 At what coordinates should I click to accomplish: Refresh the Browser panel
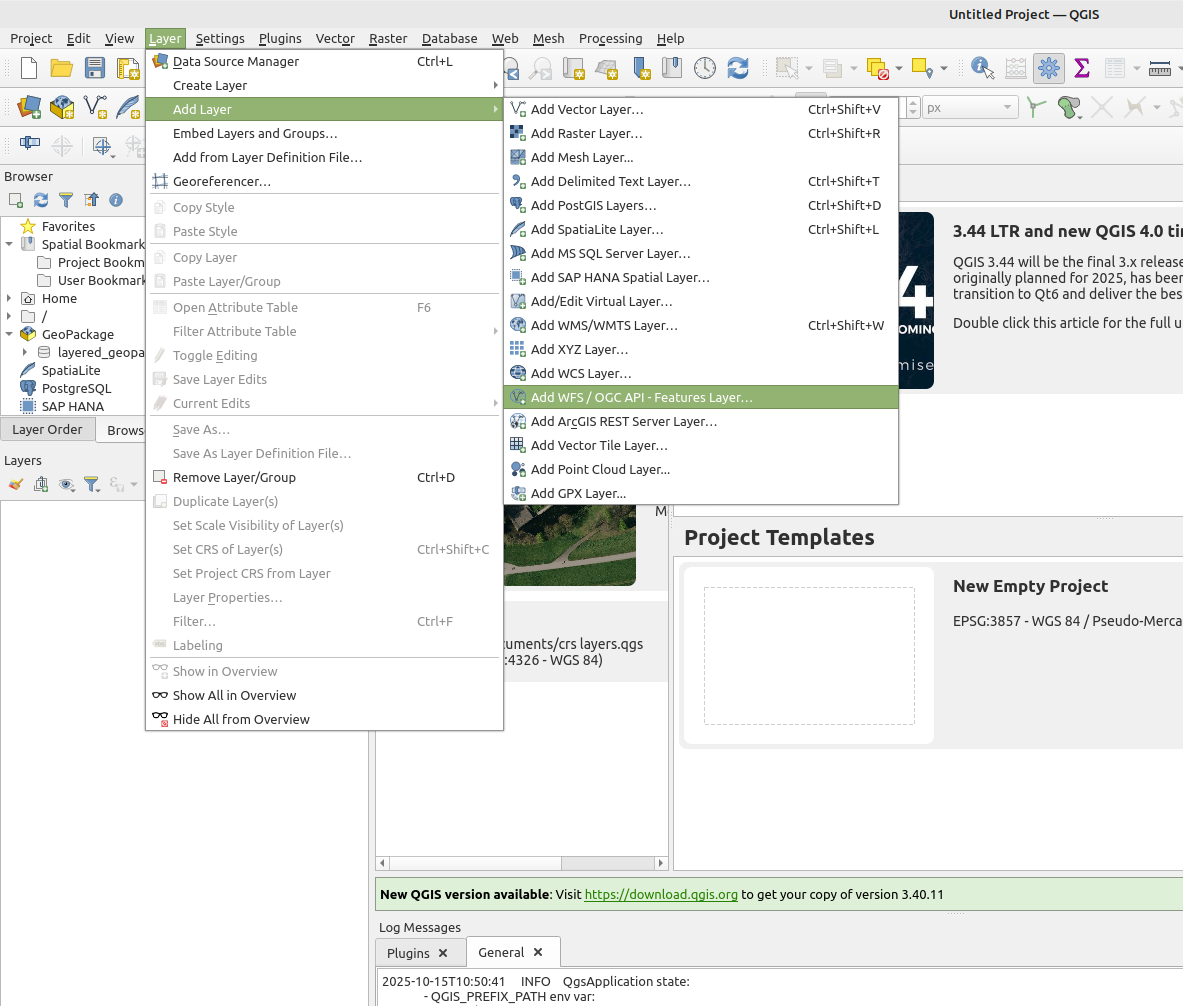click(40, 200)
